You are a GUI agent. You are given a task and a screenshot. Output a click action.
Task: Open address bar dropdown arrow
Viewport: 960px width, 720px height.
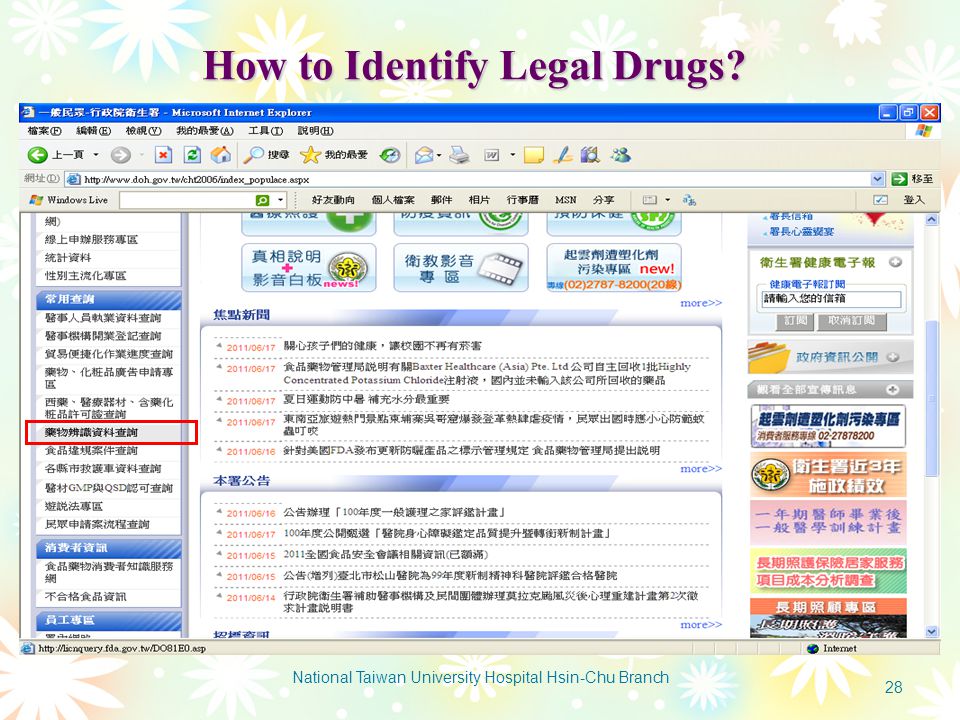pyautogui.click(x=877, y=179)
